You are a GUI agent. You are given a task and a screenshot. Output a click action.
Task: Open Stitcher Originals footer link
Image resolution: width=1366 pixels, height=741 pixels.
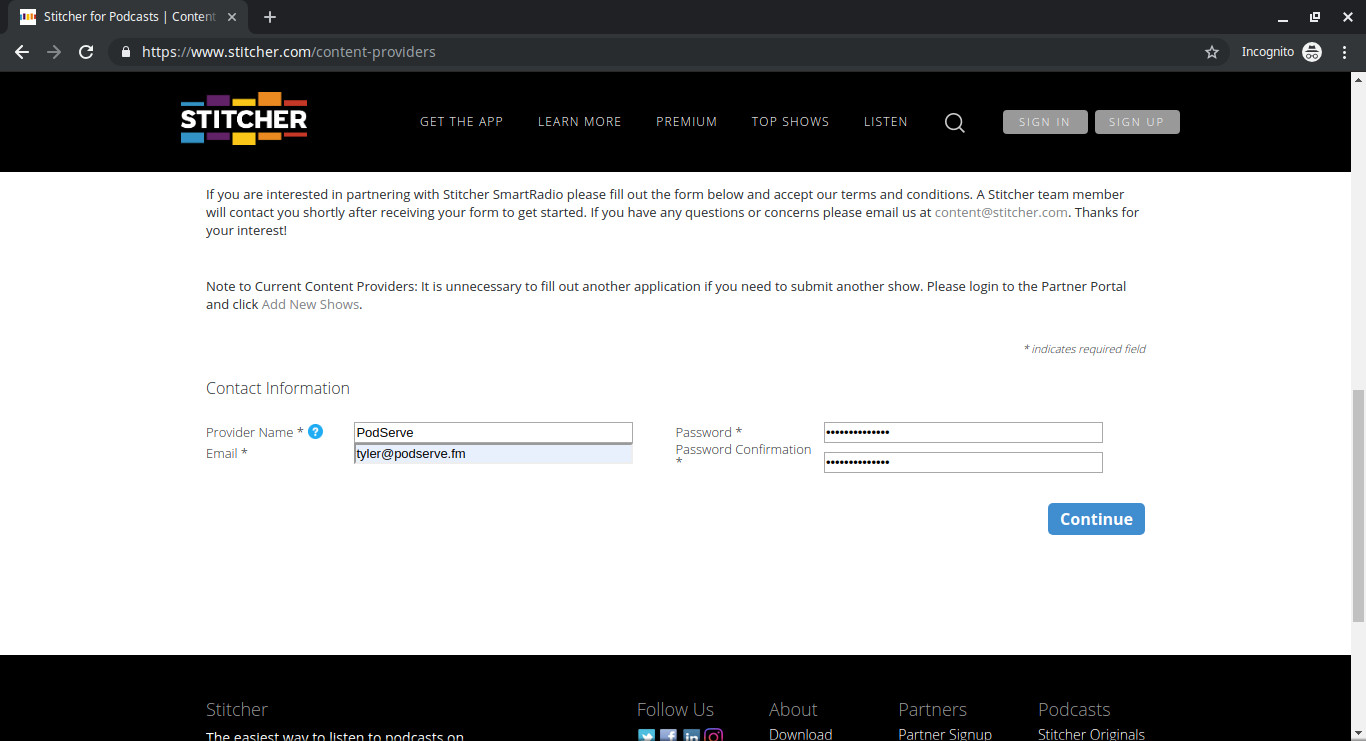tap(1091, 734)
